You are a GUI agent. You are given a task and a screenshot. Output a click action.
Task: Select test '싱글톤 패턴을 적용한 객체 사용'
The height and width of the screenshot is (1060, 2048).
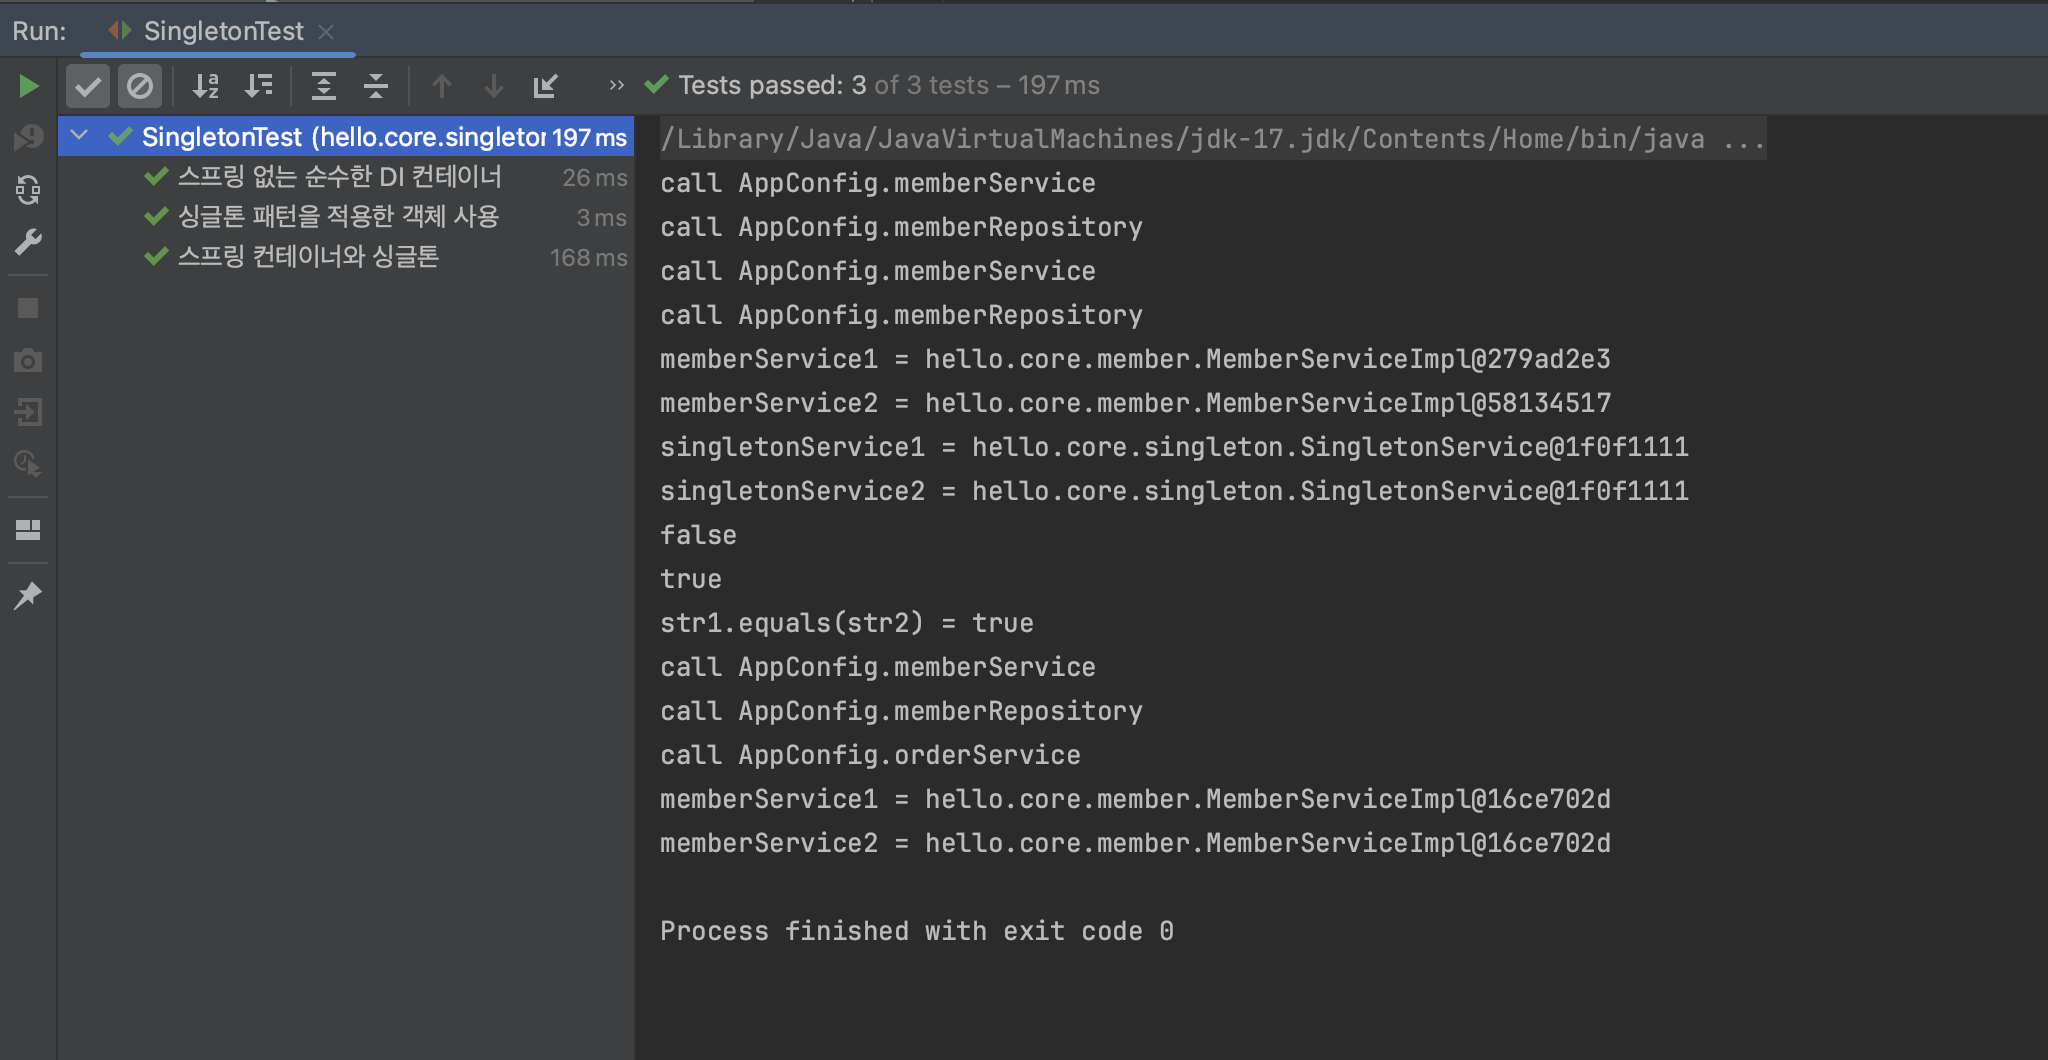click(x=346, y=217)
